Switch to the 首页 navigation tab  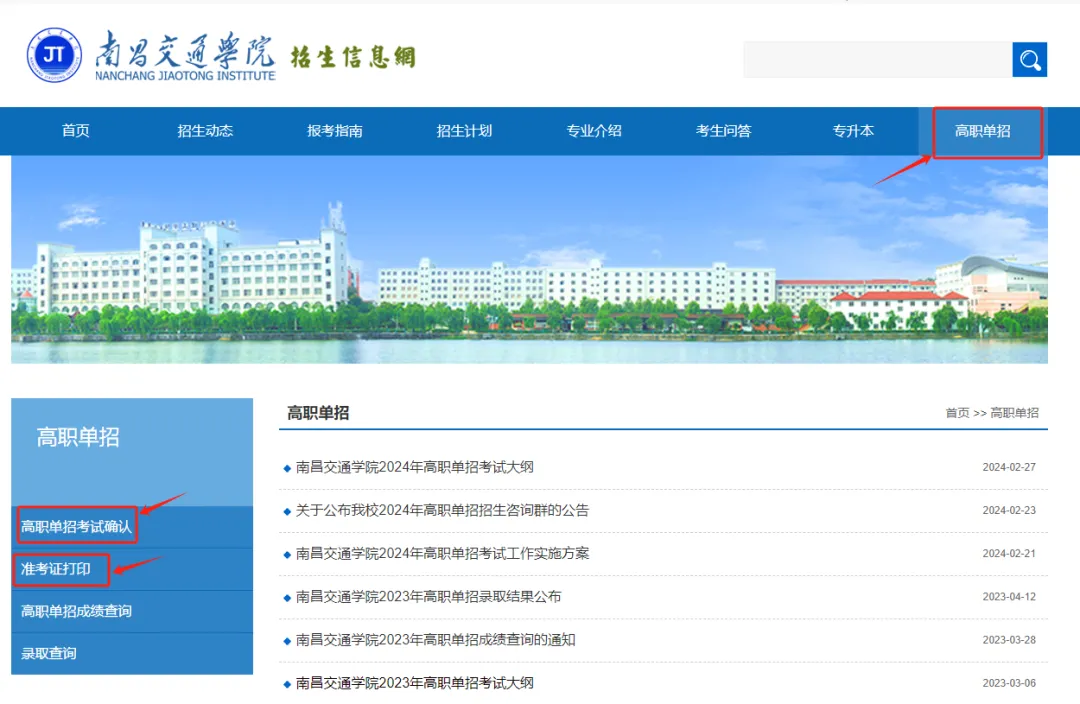point(76,131)
